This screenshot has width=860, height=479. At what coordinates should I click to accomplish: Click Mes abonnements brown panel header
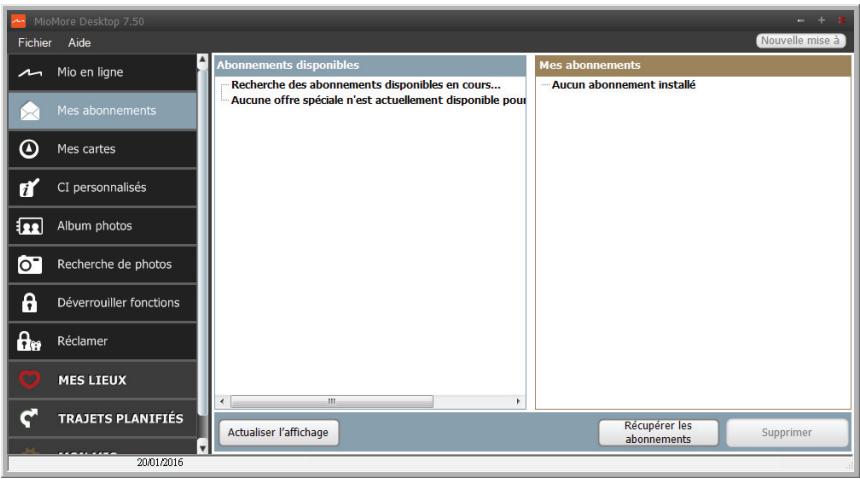point(693,65)
